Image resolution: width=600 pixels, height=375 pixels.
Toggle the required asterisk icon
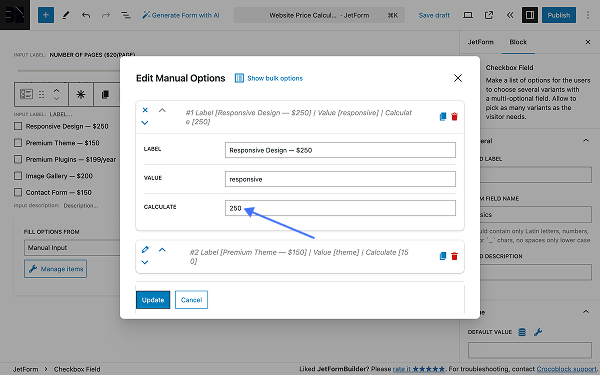click(x=81, y=94)
